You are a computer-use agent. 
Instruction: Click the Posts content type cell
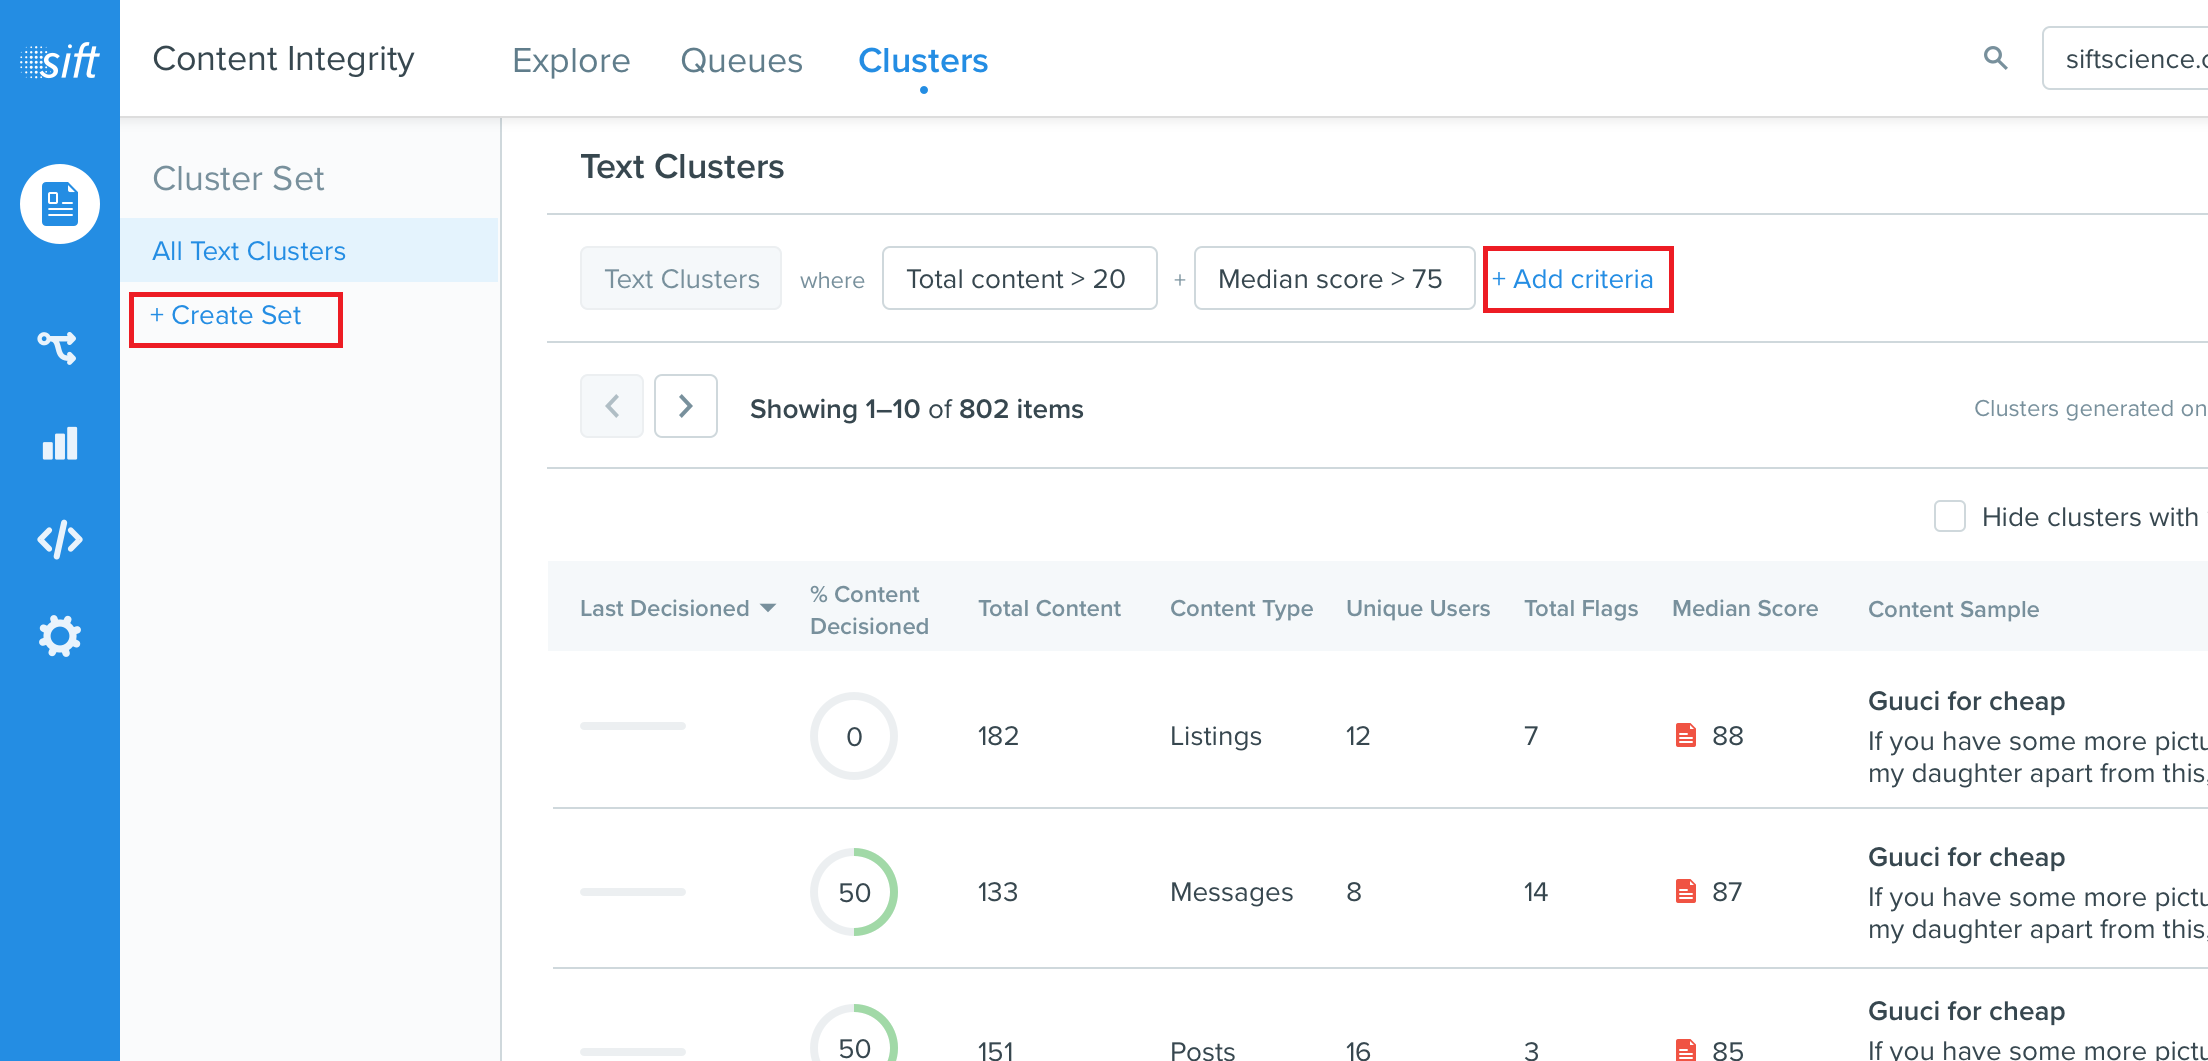pyautogui.click(x=1203, y=1049)
